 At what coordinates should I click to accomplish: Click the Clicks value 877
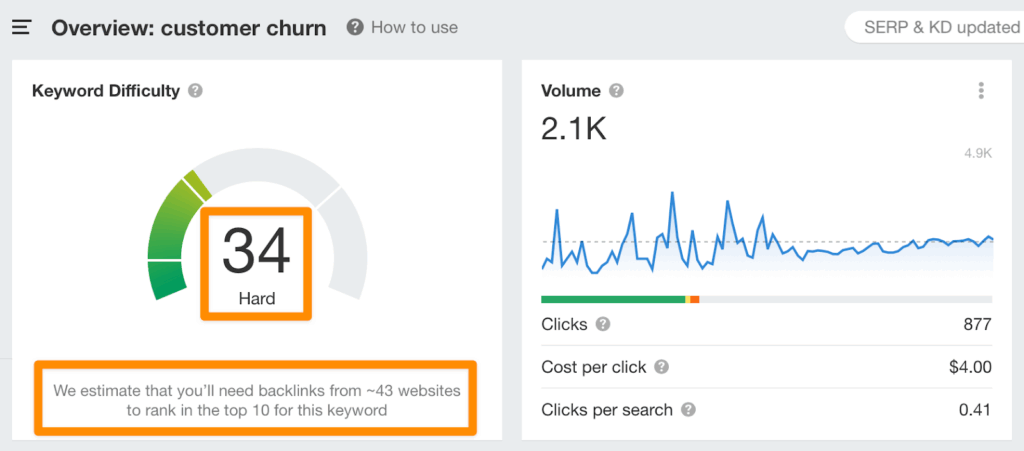977,325
